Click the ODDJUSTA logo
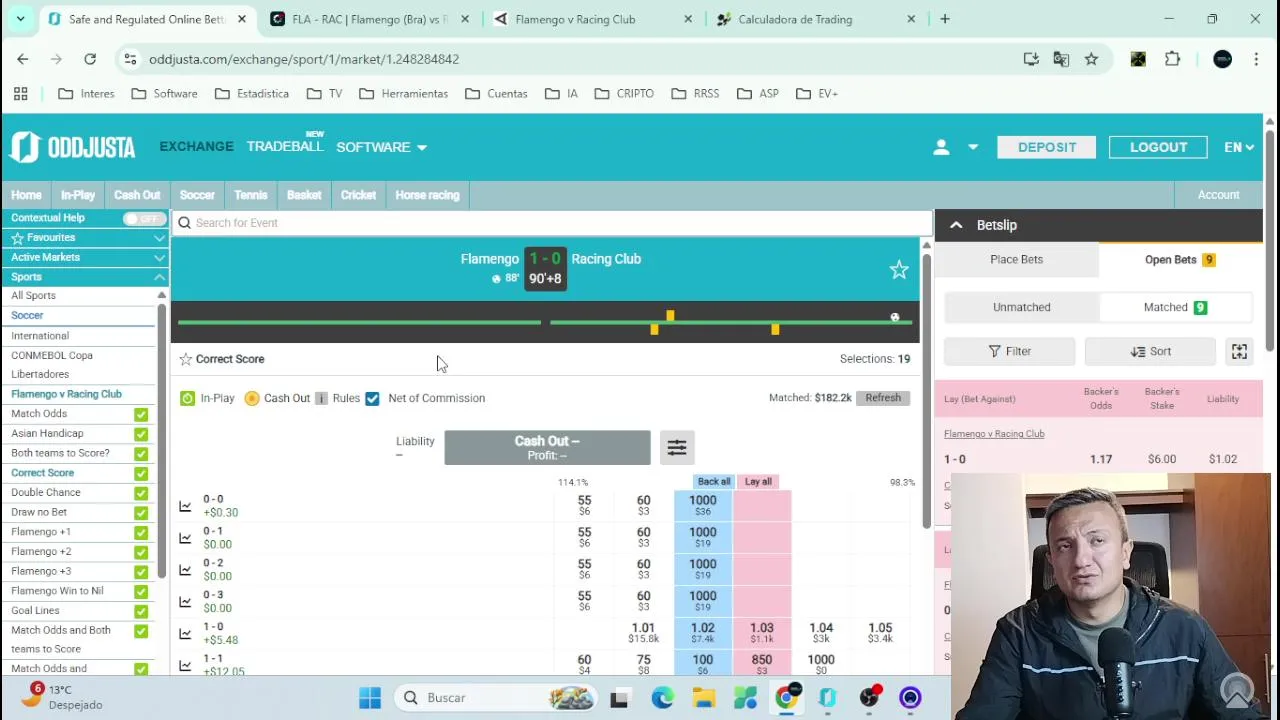 [73, 147]
